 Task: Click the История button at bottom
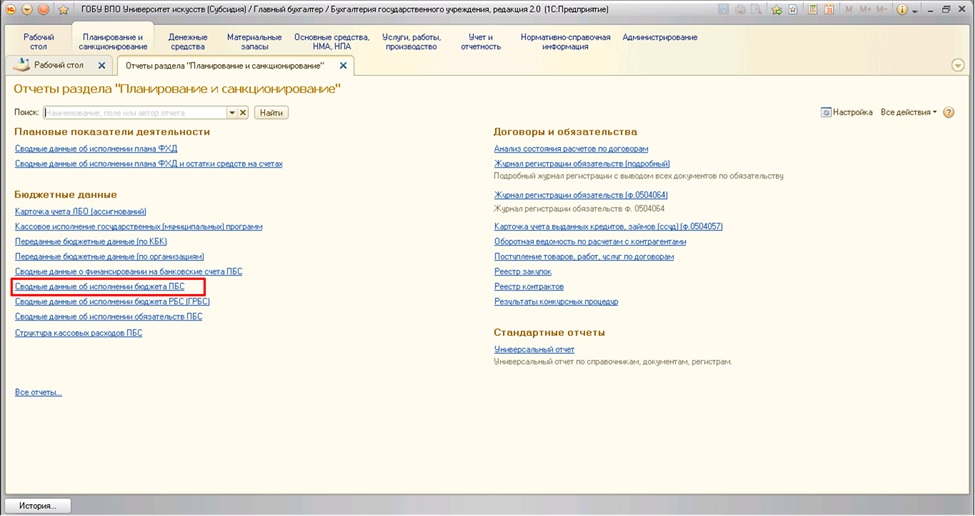point(37,506)
